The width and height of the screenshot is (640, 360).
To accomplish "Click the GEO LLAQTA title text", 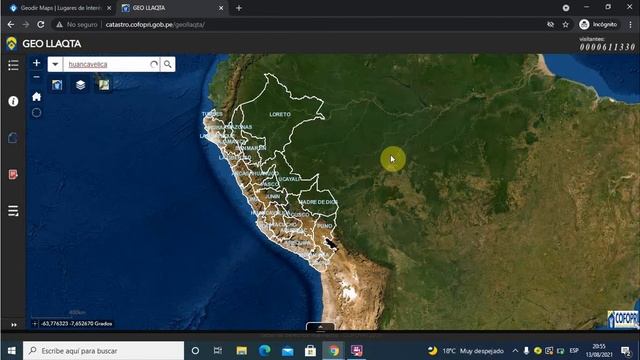I will (x=52, y=44).
